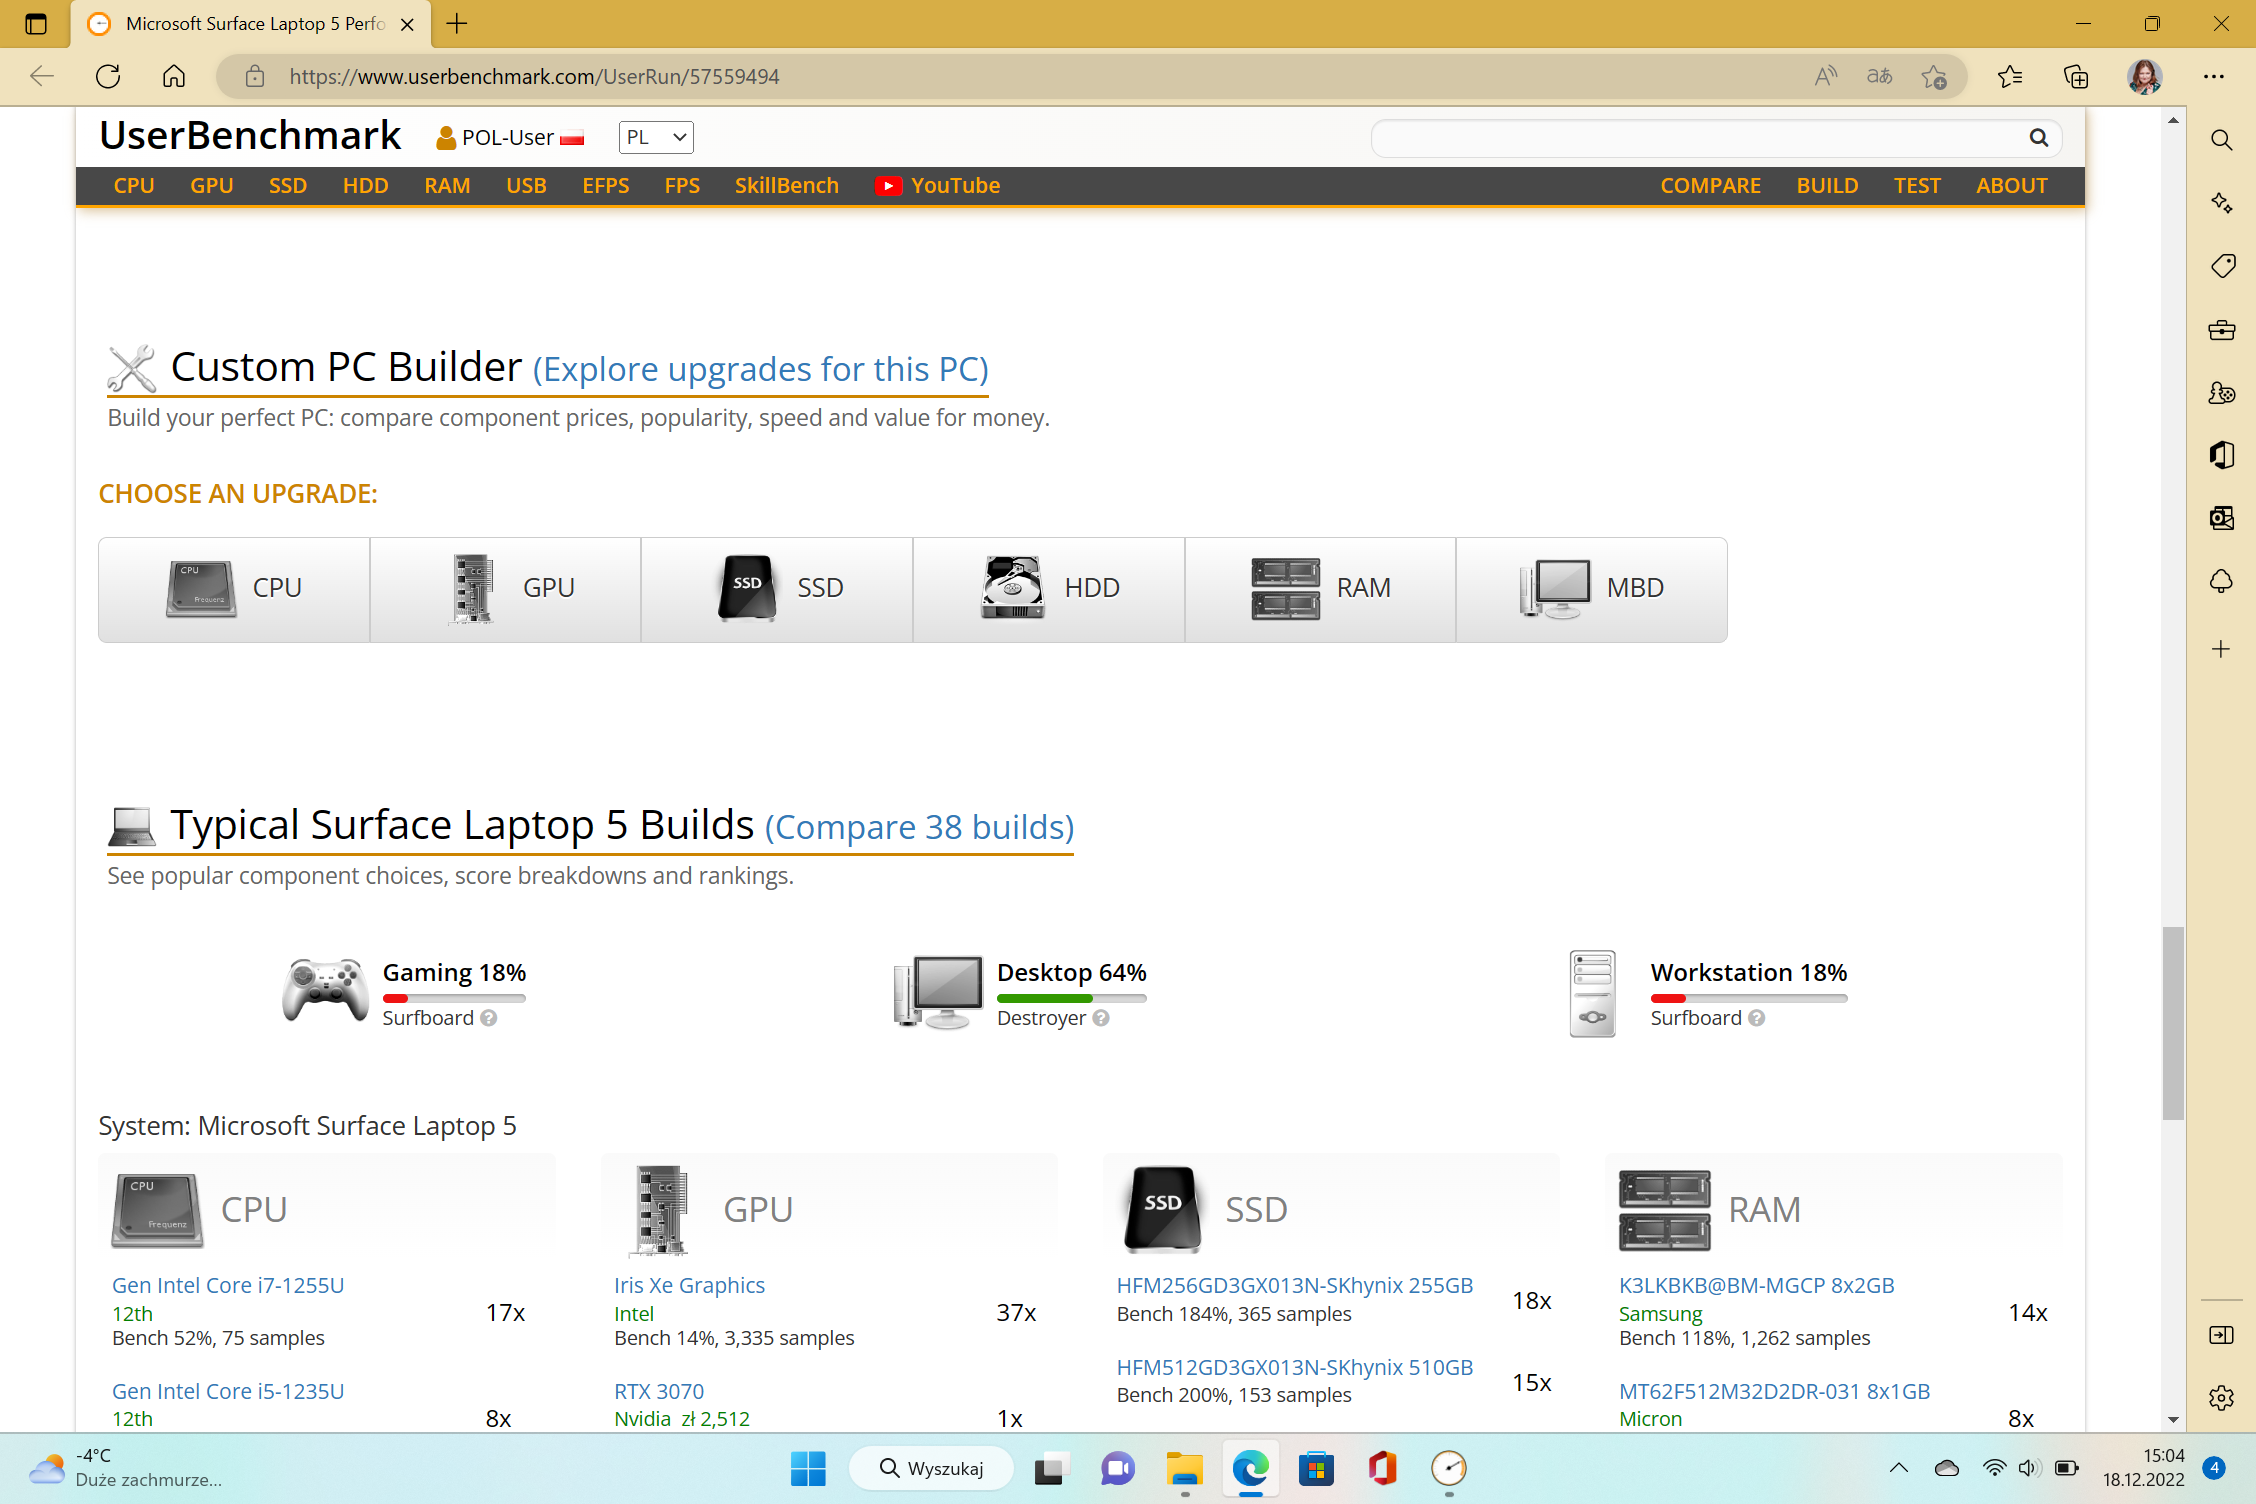The height and width of the screenshot is (1504, 2256).
Task: Open the GPU menu in navigation bar
Action: pos(212,186)
